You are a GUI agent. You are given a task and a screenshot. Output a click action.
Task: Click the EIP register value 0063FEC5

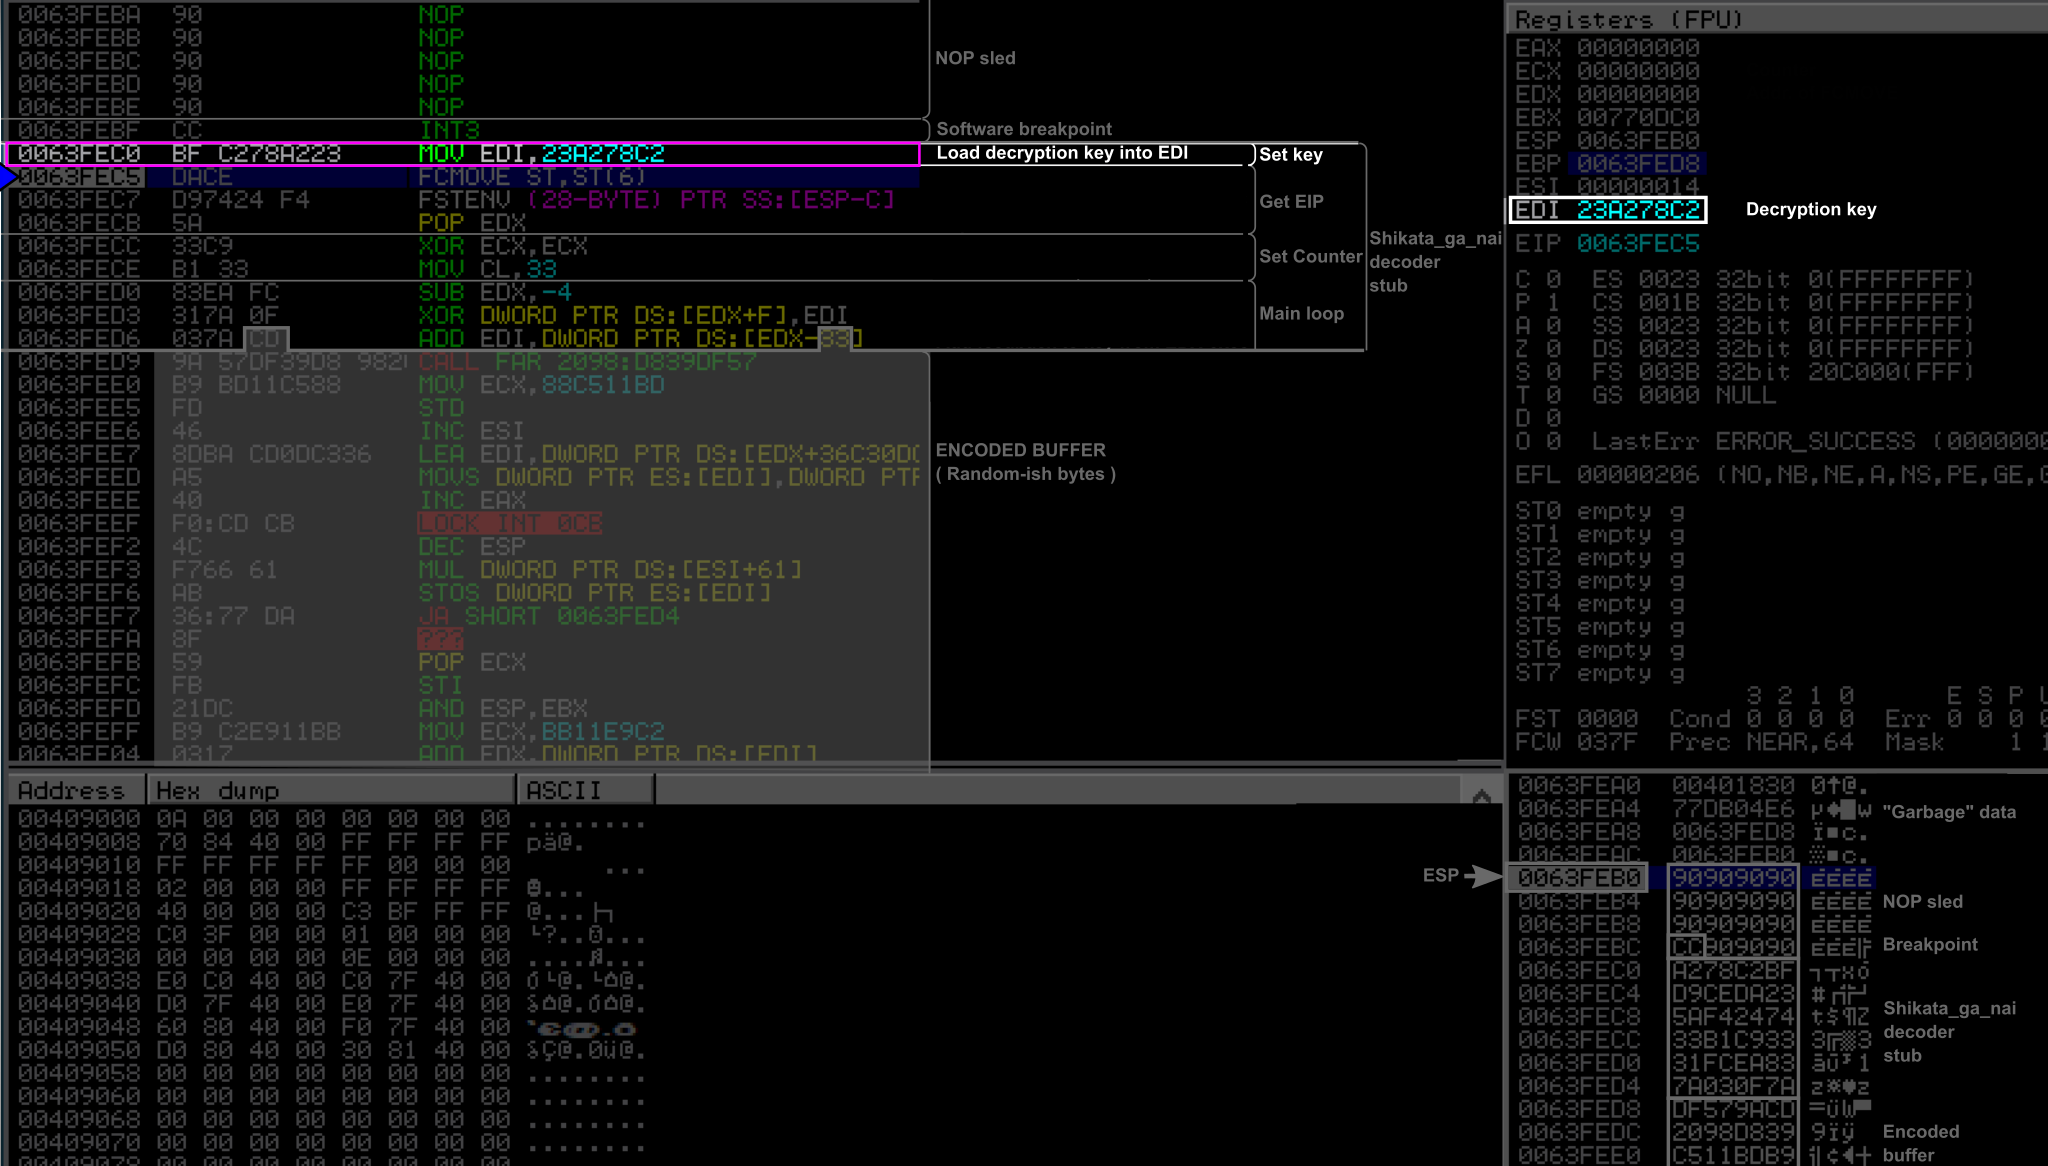[1638, 243]
